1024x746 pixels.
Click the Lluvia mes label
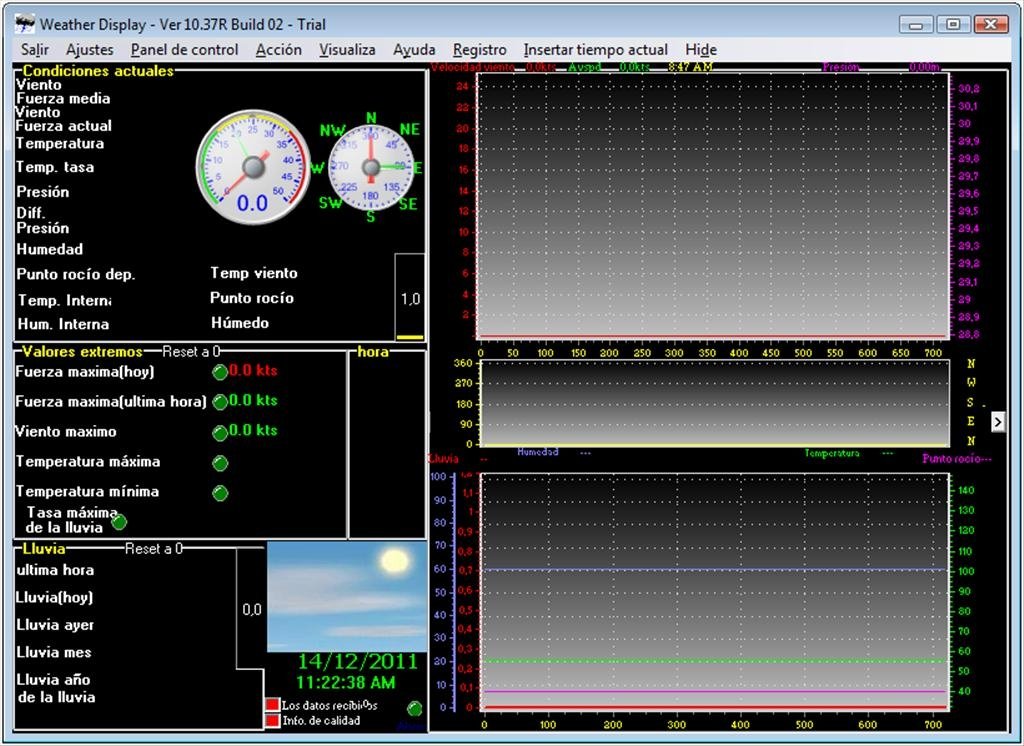54,652
